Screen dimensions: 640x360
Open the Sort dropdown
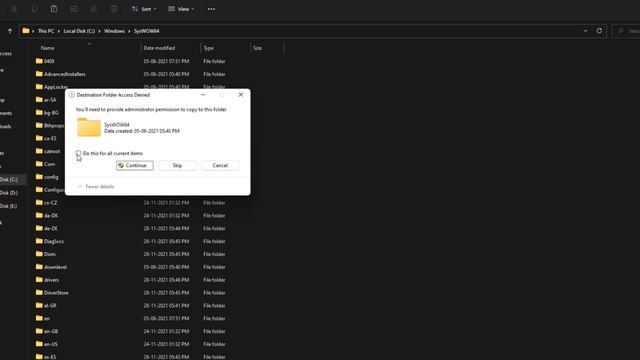(x=144, y=9)
